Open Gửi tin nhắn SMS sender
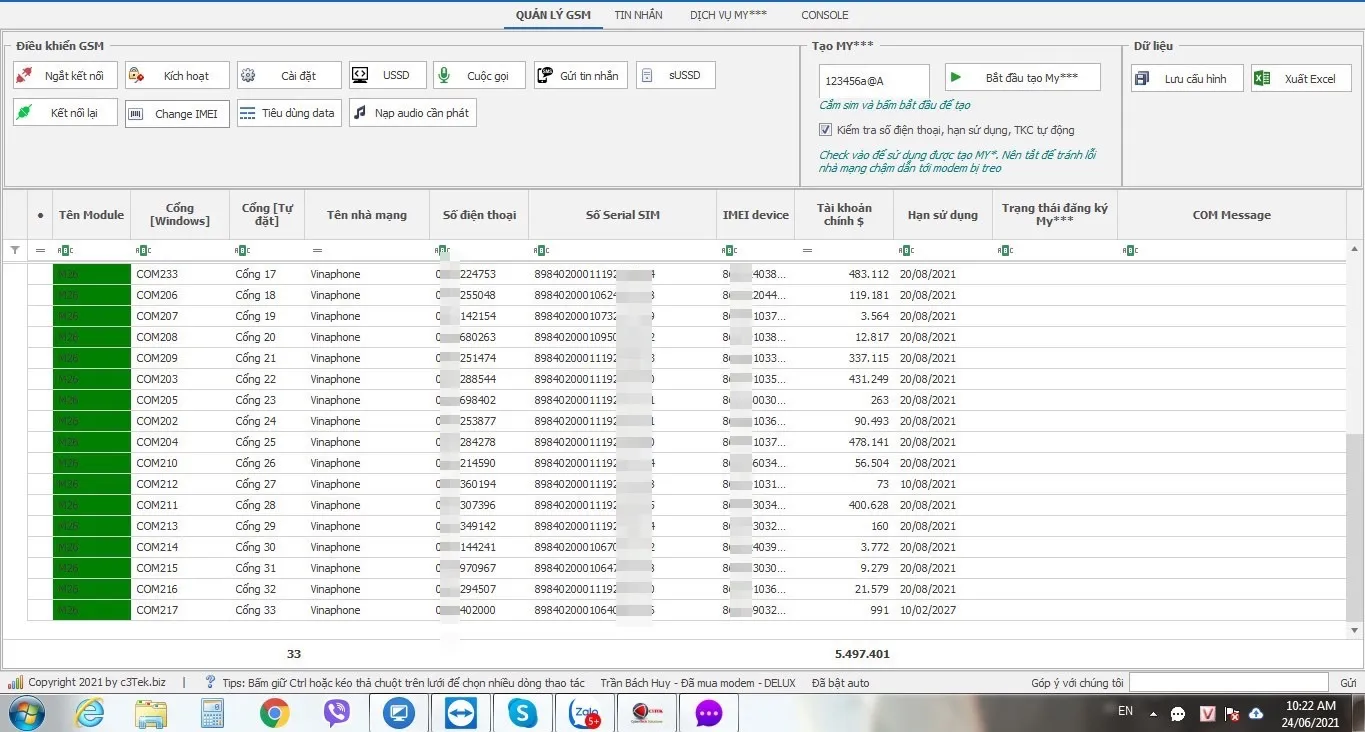The height and width of the screenshot is (732, 1365). (579, 76)
